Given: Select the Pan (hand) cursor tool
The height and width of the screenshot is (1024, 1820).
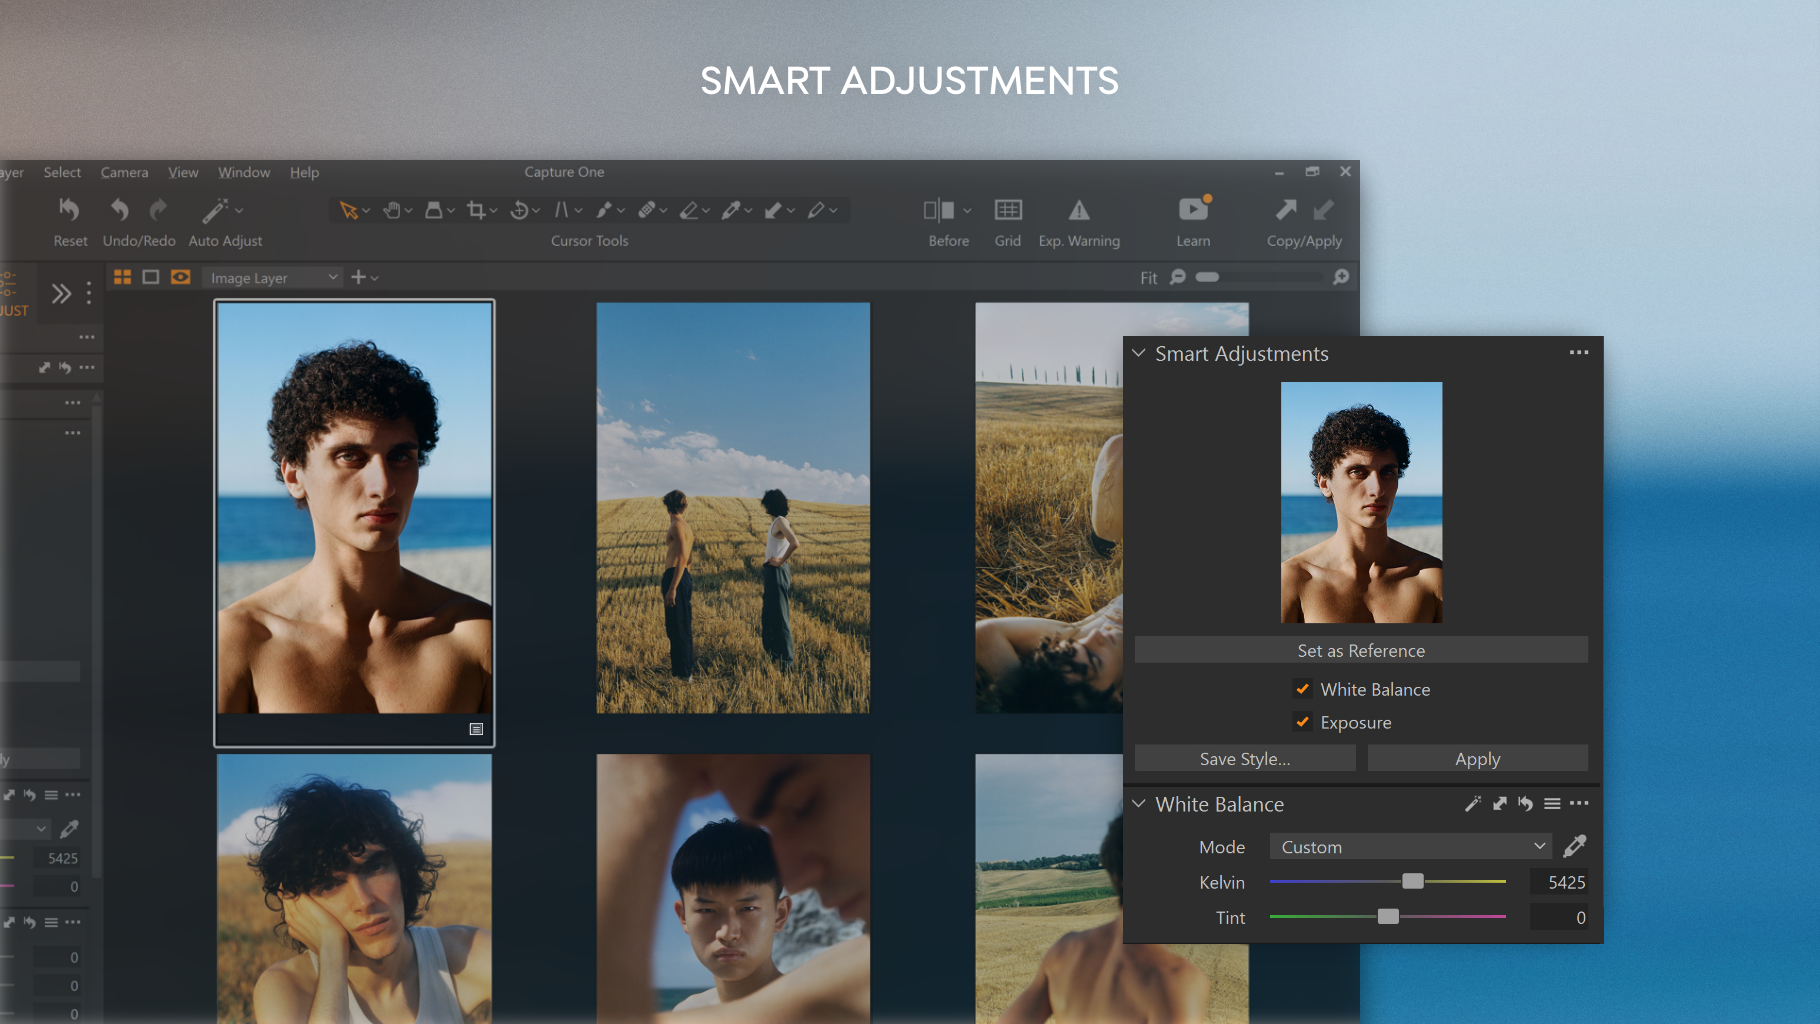Looking at the screenshot, I should 393,210.
